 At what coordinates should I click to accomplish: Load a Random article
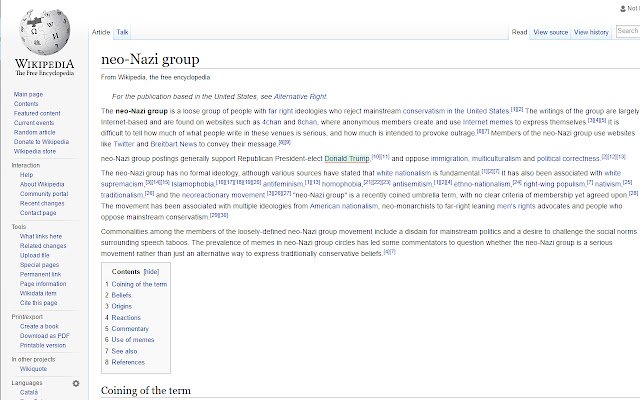click(x=34, y=132)
